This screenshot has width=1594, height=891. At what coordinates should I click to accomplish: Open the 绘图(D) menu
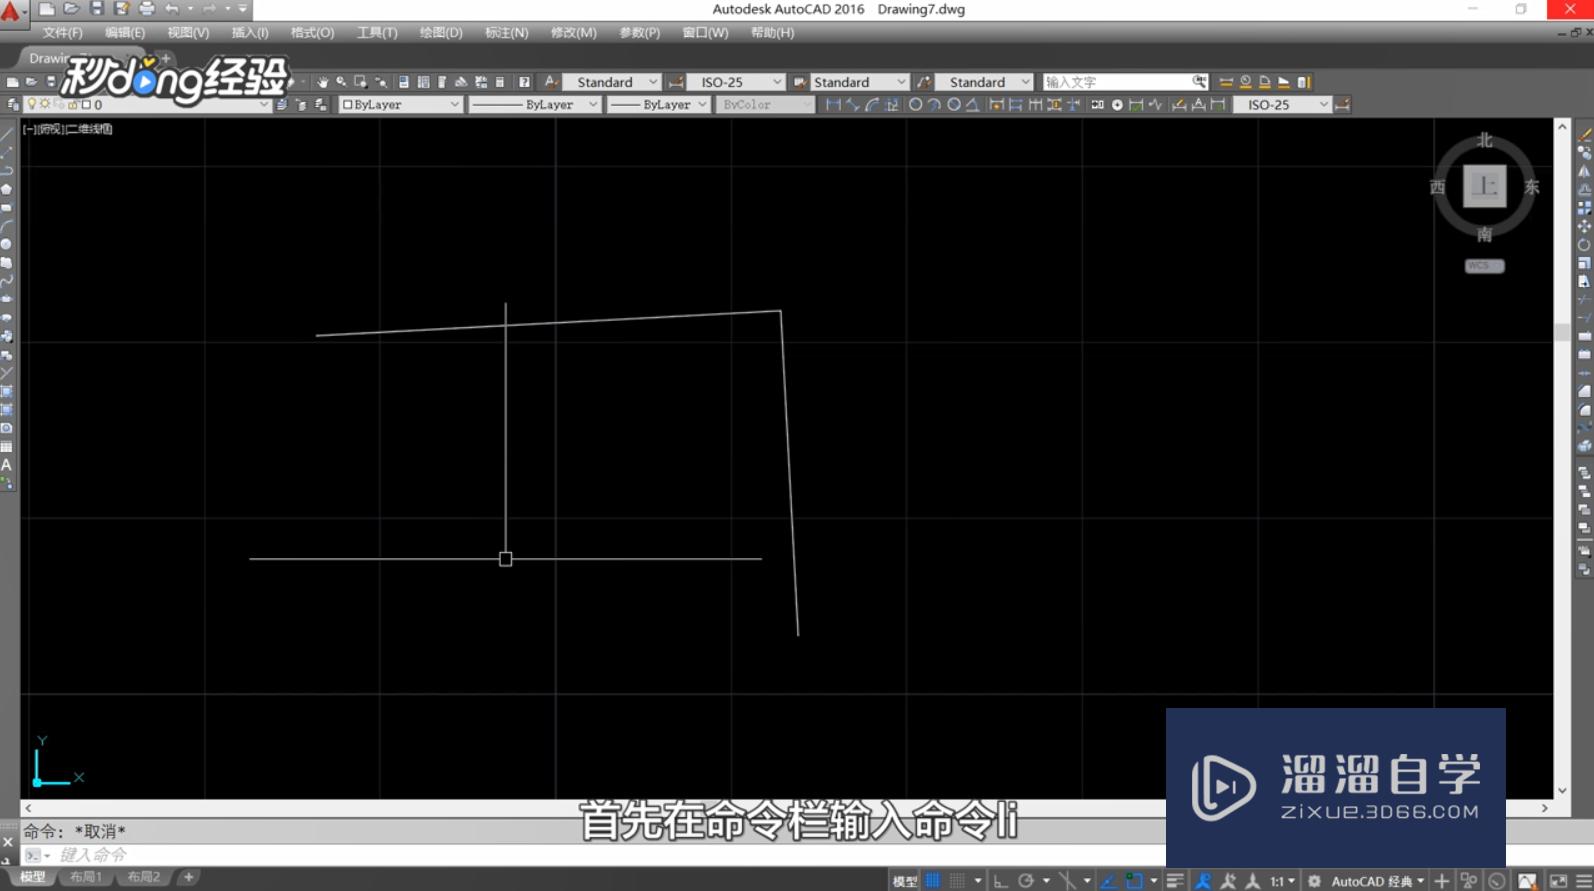(441, 33)
